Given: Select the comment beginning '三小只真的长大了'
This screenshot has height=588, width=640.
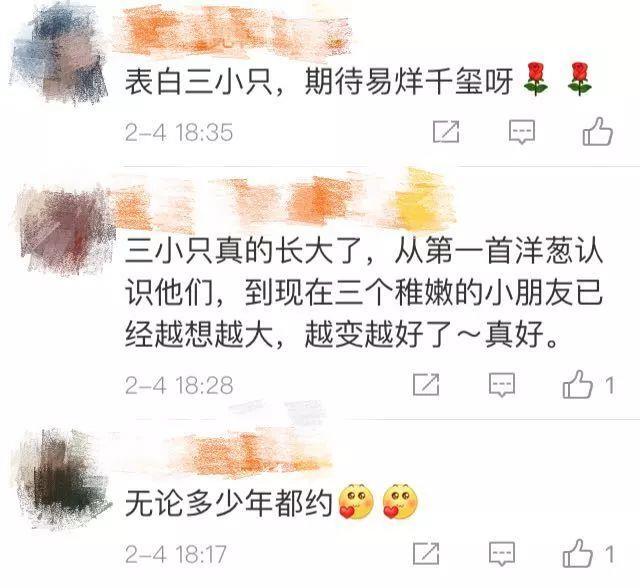Looking at the screenshot, I should point(364,292).
